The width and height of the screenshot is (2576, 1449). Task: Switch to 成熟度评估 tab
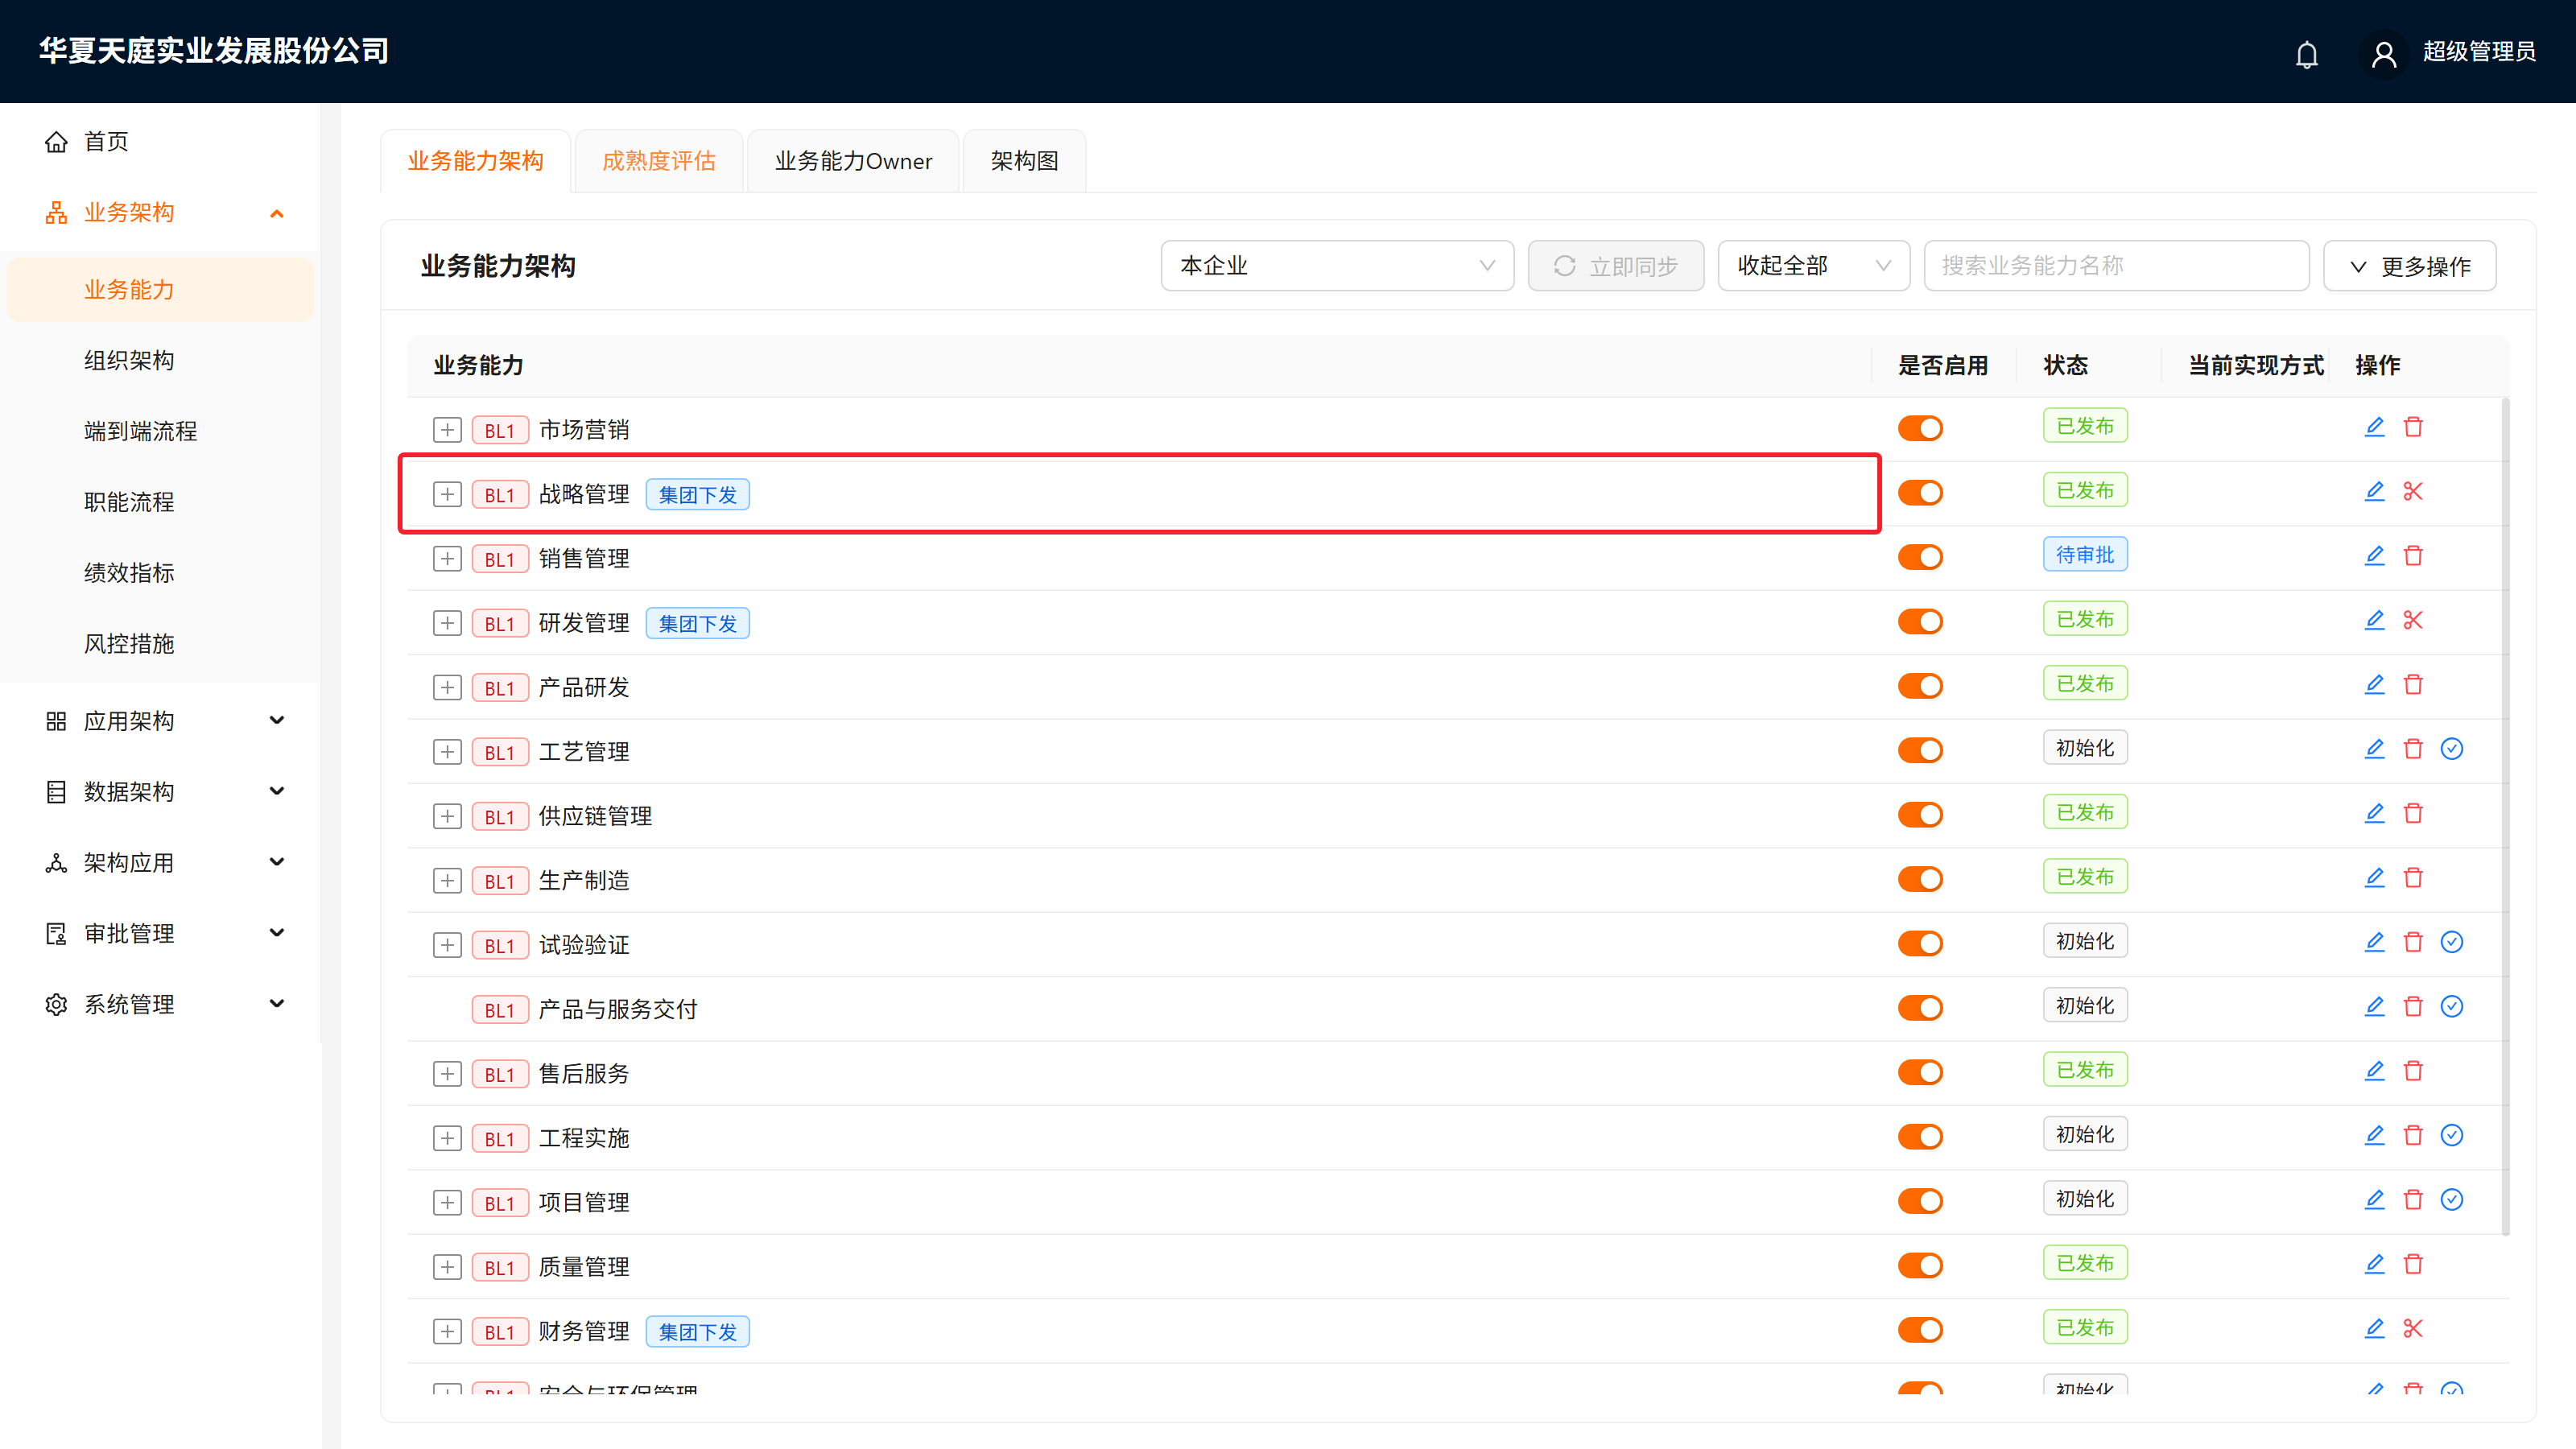point(659,161)
